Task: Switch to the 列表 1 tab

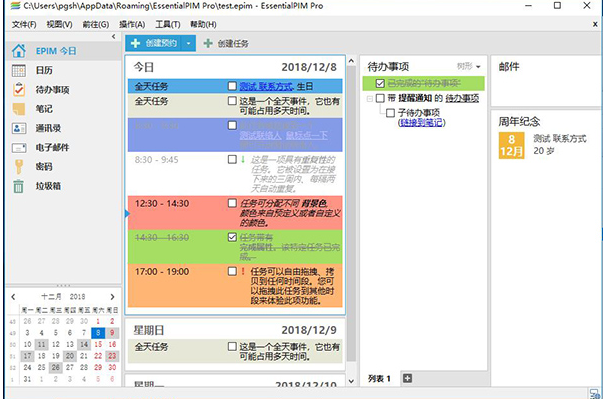Action: (x=379, y=379)
